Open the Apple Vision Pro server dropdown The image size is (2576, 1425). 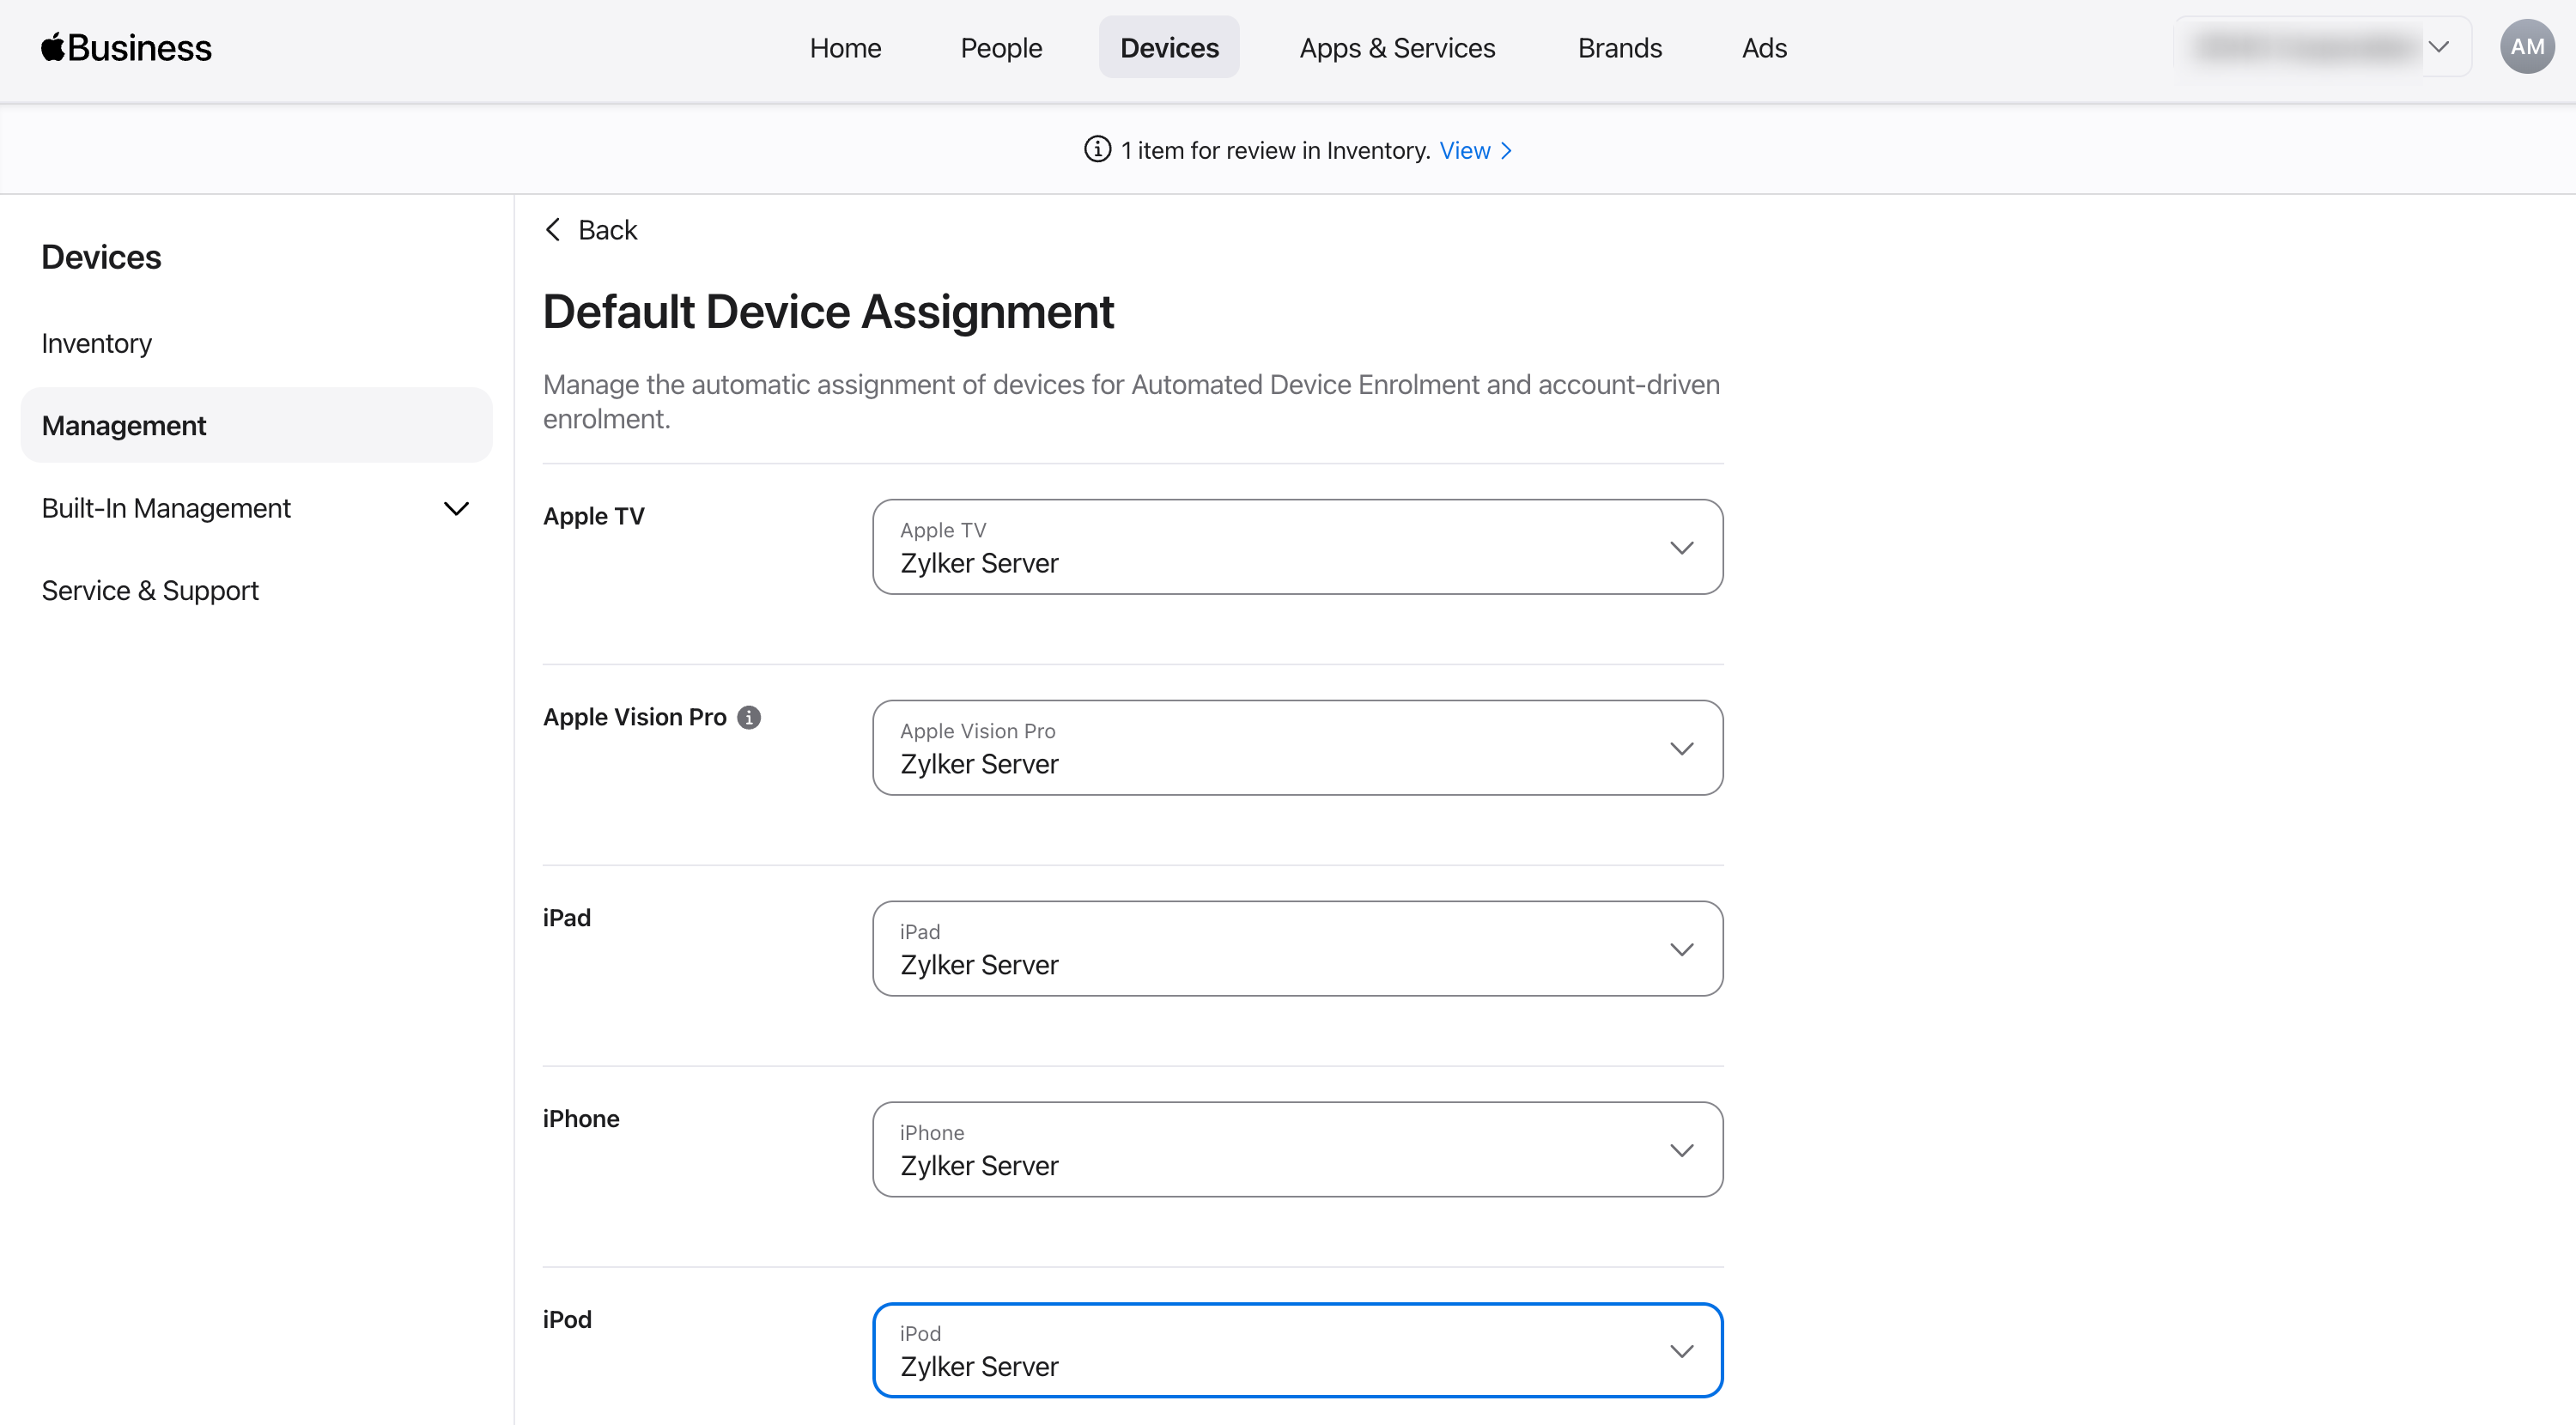click(x=1297, y=748)
